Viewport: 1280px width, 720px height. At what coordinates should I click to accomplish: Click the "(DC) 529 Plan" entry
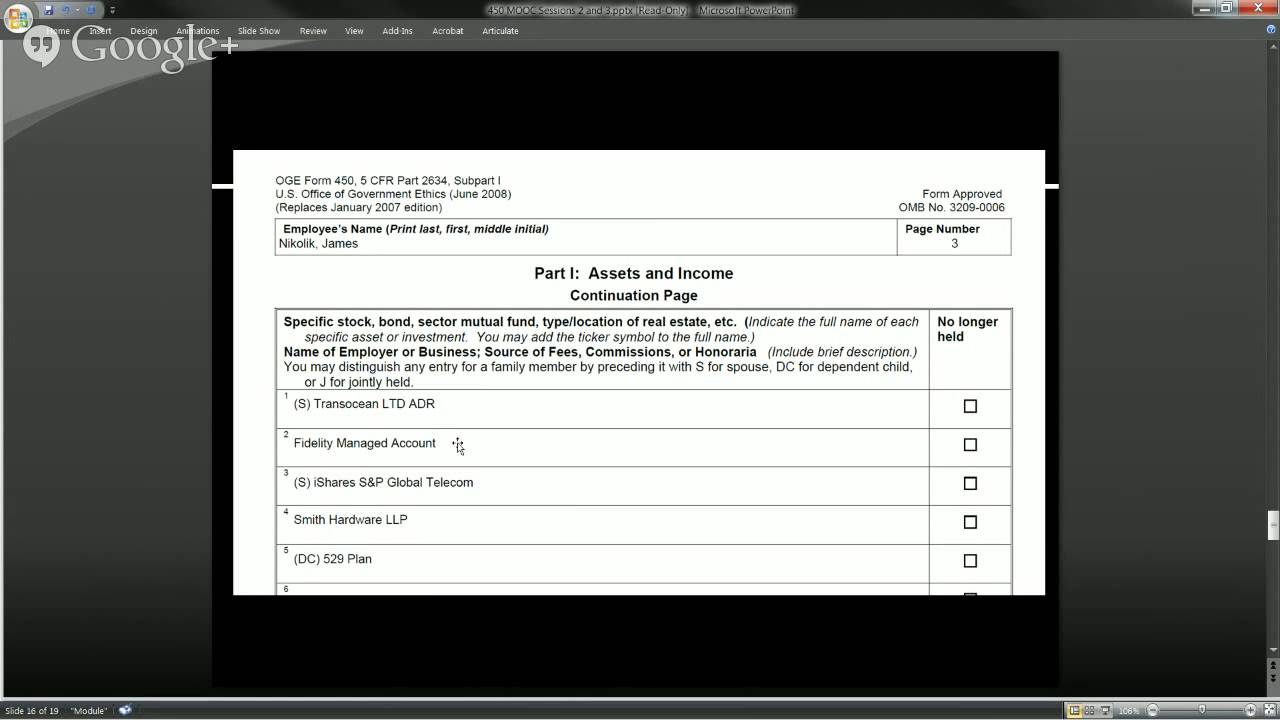(x=332, y=559)
